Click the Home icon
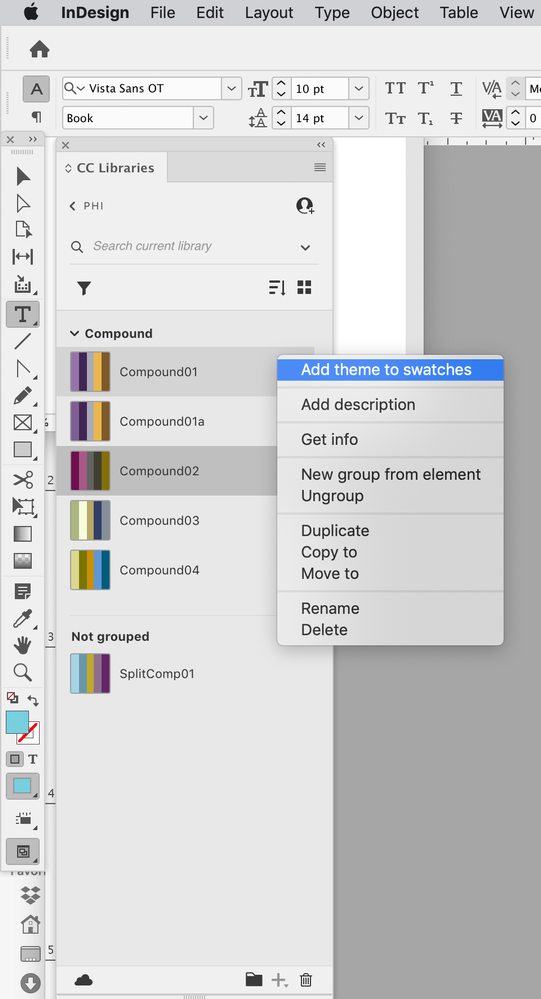 point(40,49)
